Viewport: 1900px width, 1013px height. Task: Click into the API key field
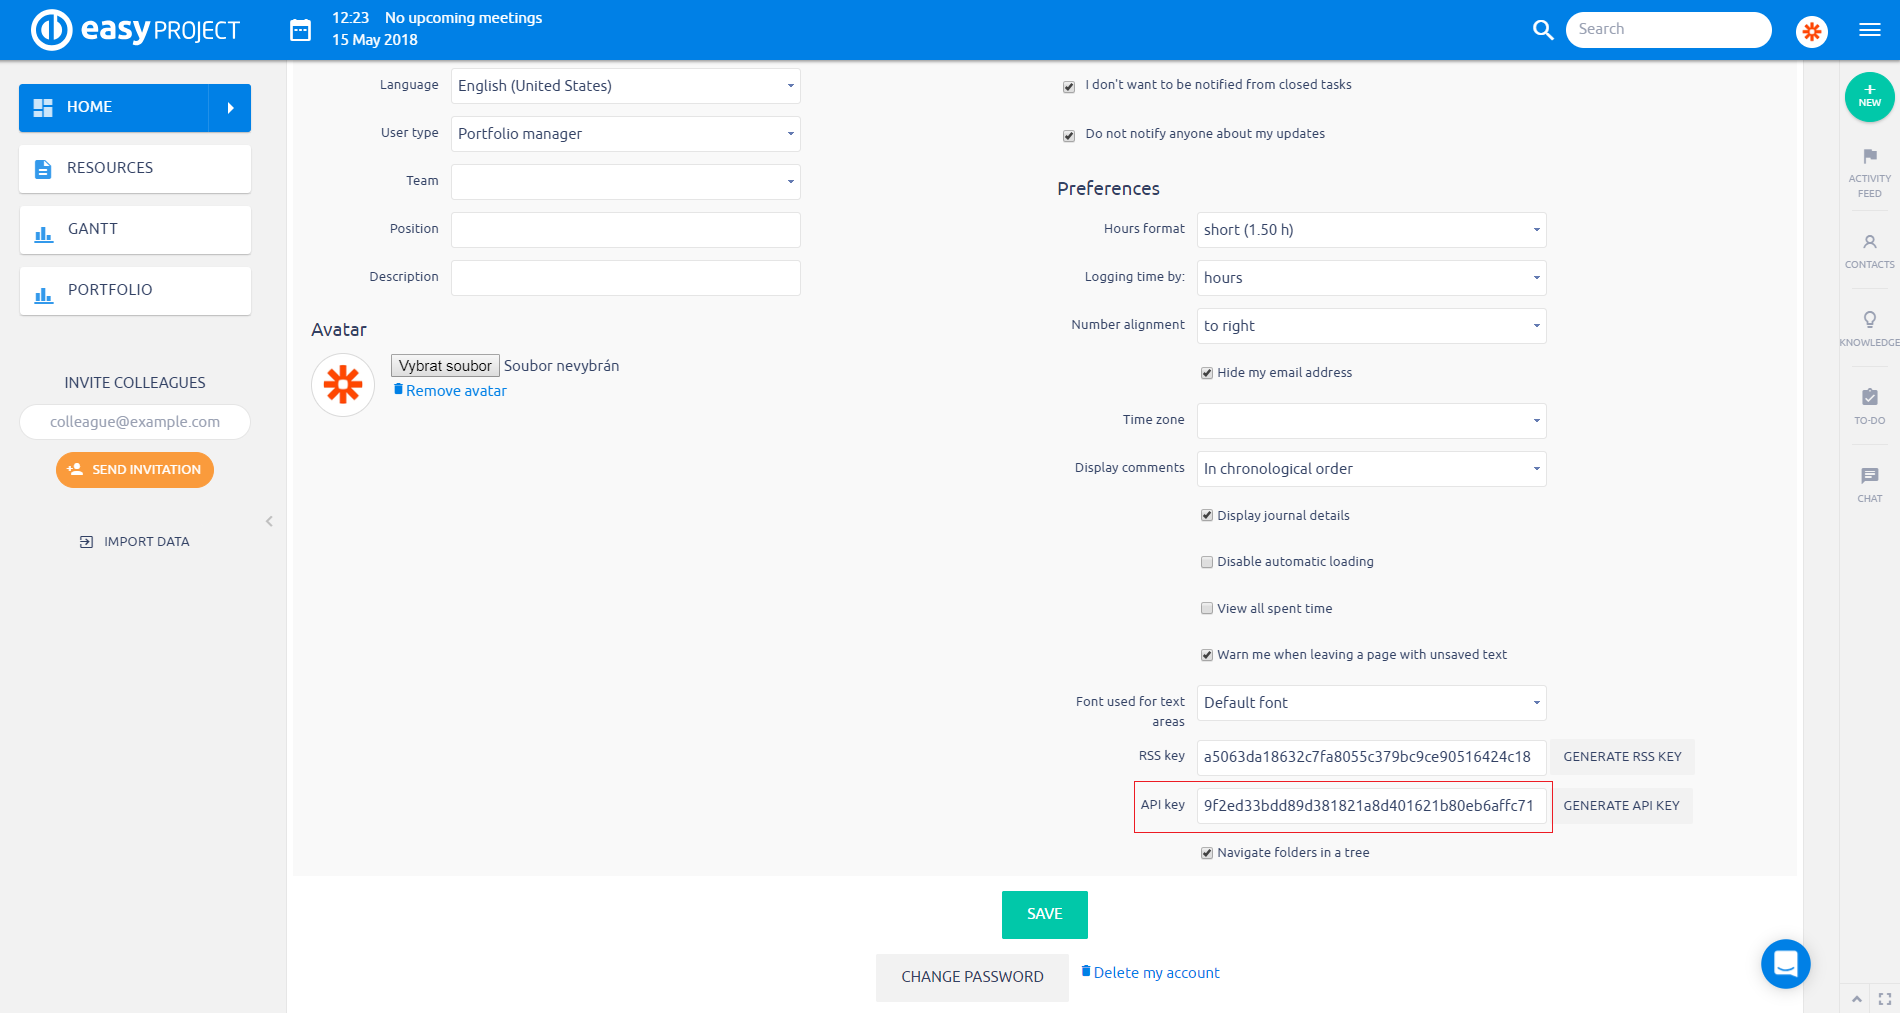(1371, 806)
